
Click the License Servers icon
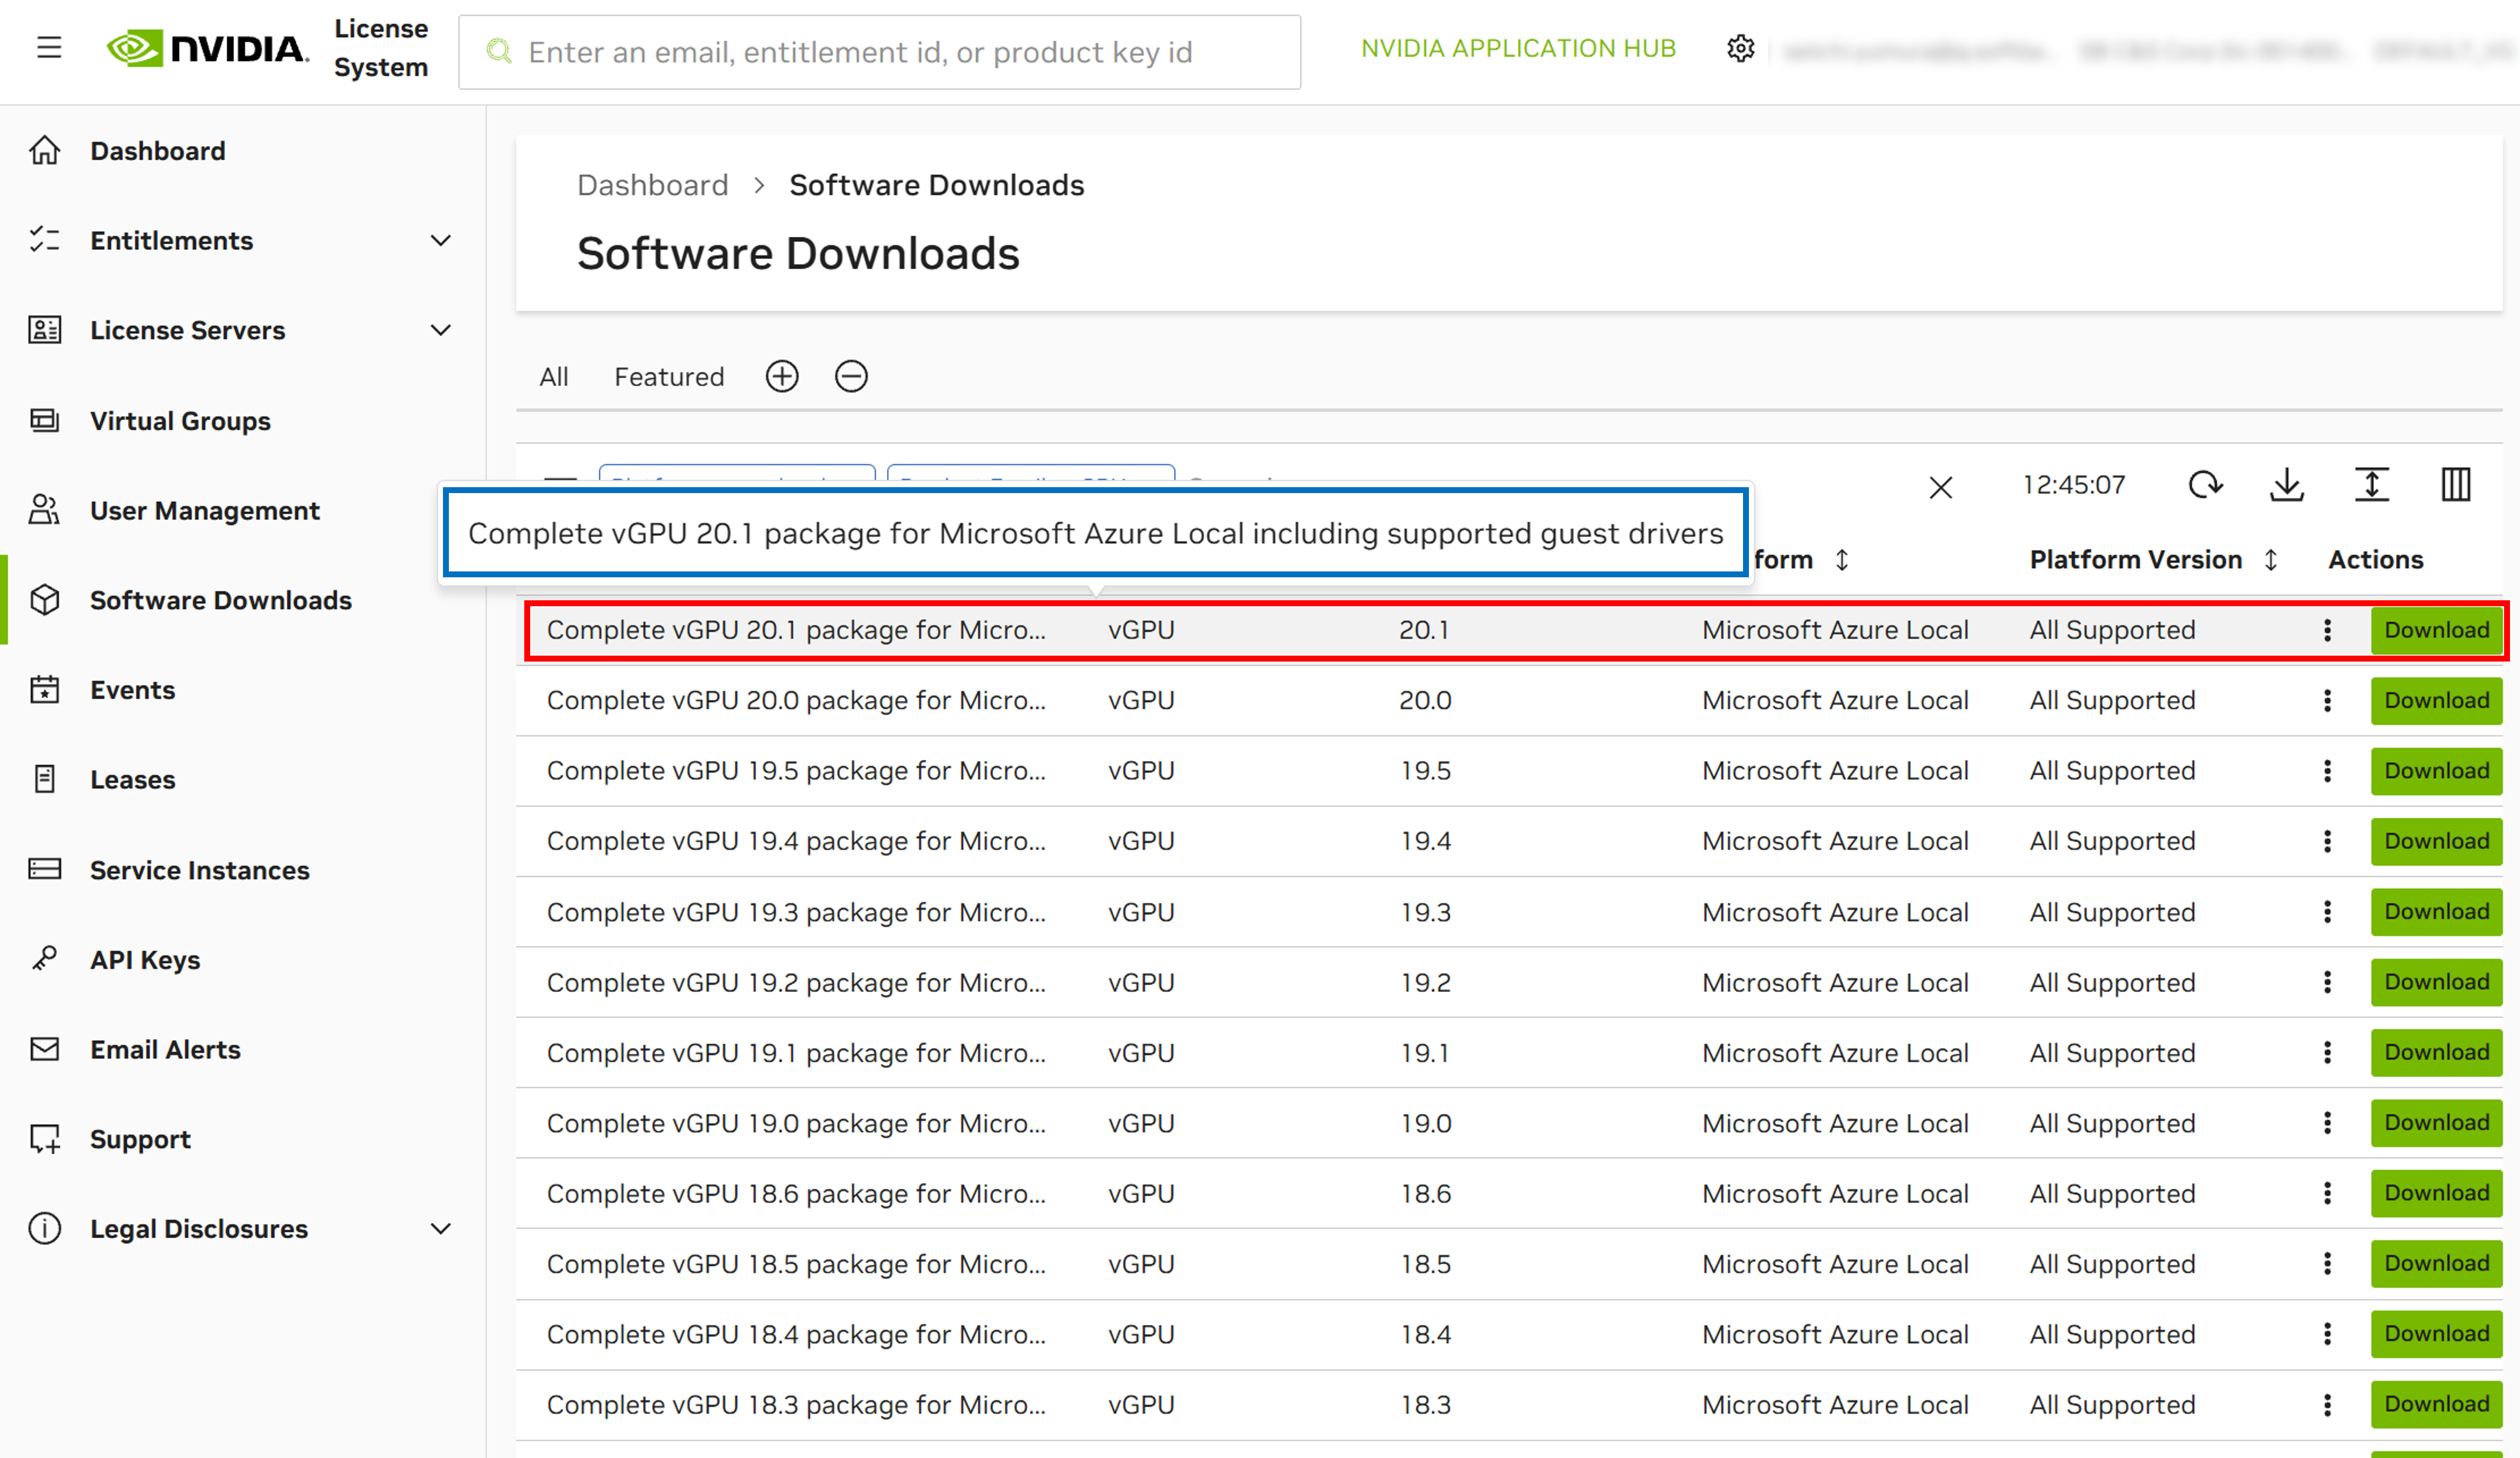45,330
